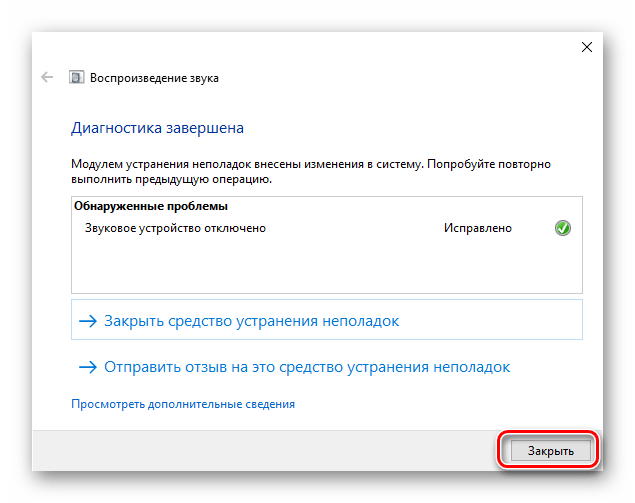The width and height of the screenshot is (635, 503).
Task: Select Закрыть средство устранения неполадок
Action: (x=327, y=320)
